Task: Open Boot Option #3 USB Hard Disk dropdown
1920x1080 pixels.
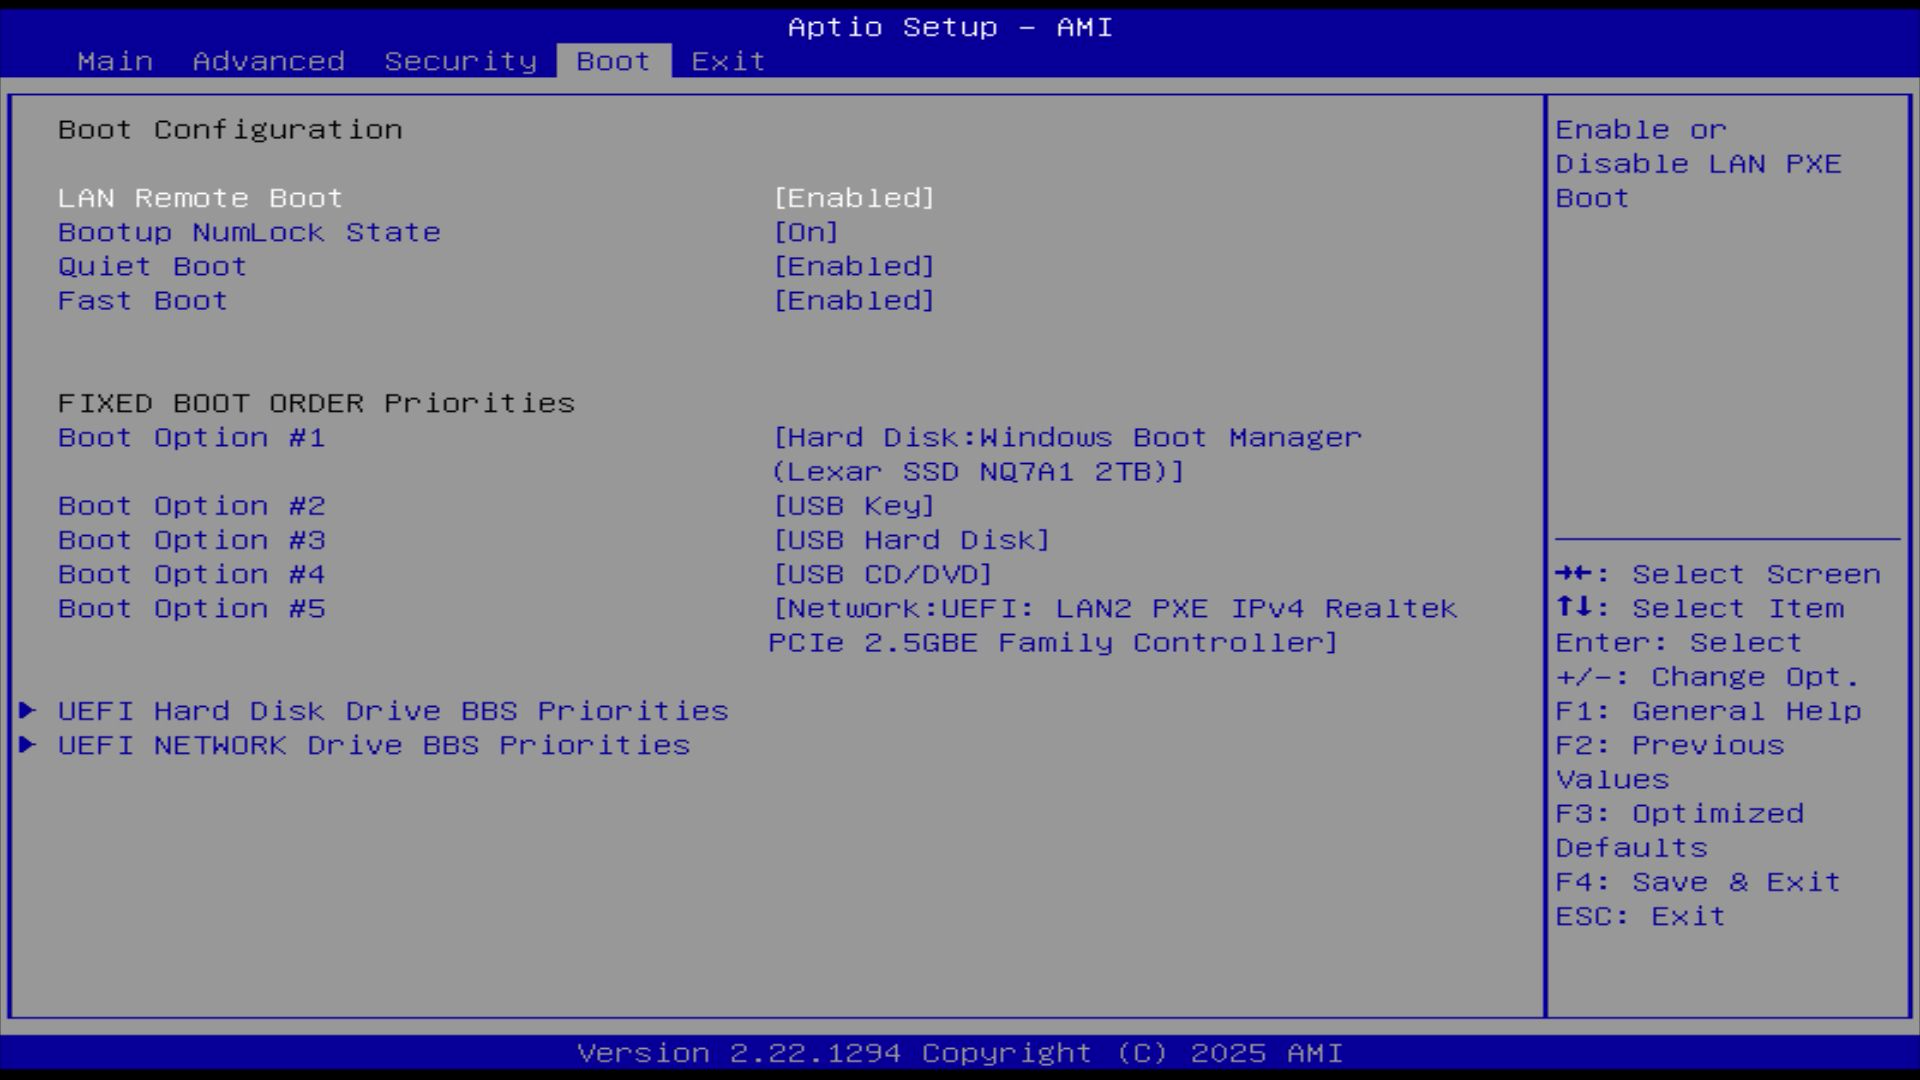Action: [911, 540]
